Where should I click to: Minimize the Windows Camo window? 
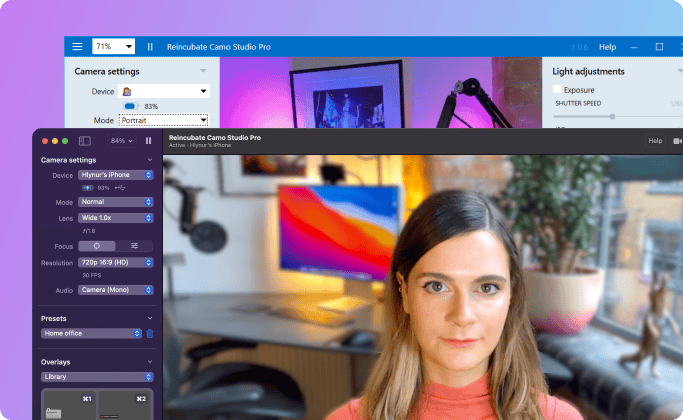coord(634,47)
